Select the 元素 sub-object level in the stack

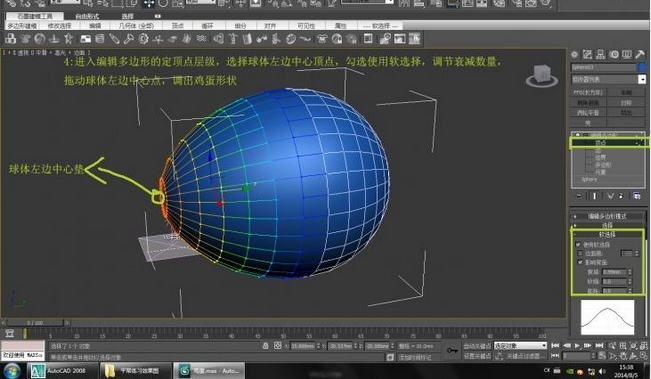[x=600, y=172]
